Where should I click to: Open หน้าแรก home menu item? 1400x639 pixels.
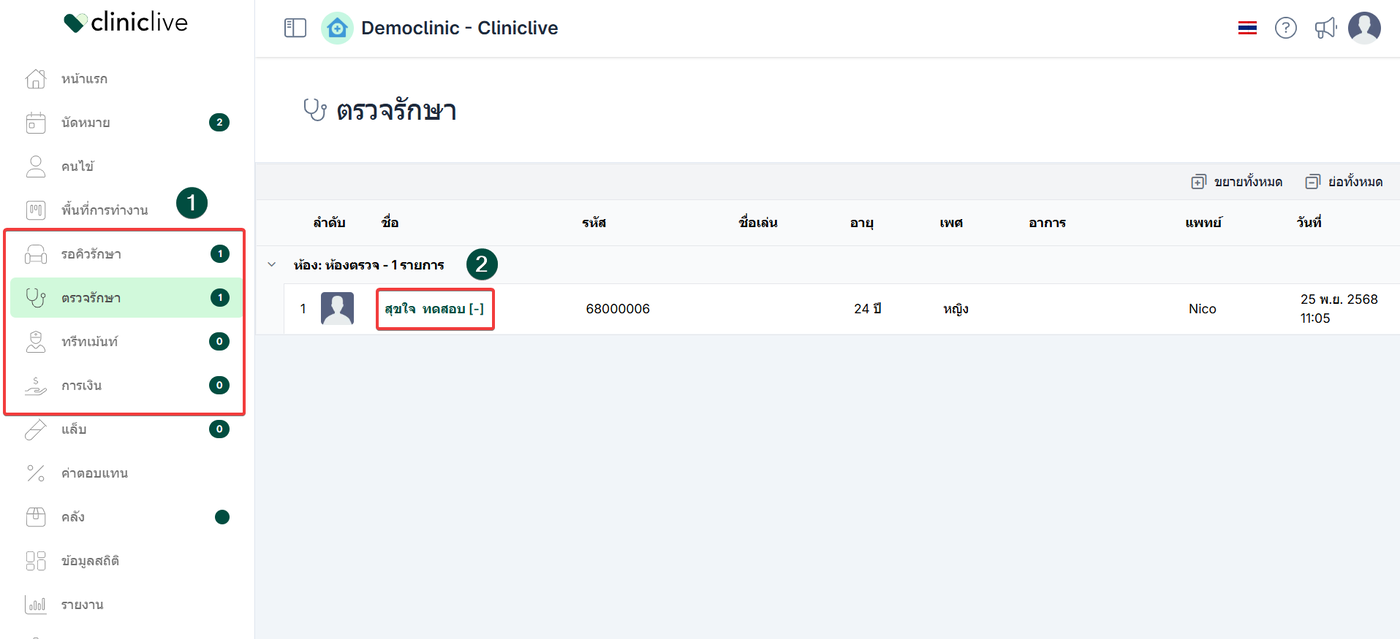[84, 79]
